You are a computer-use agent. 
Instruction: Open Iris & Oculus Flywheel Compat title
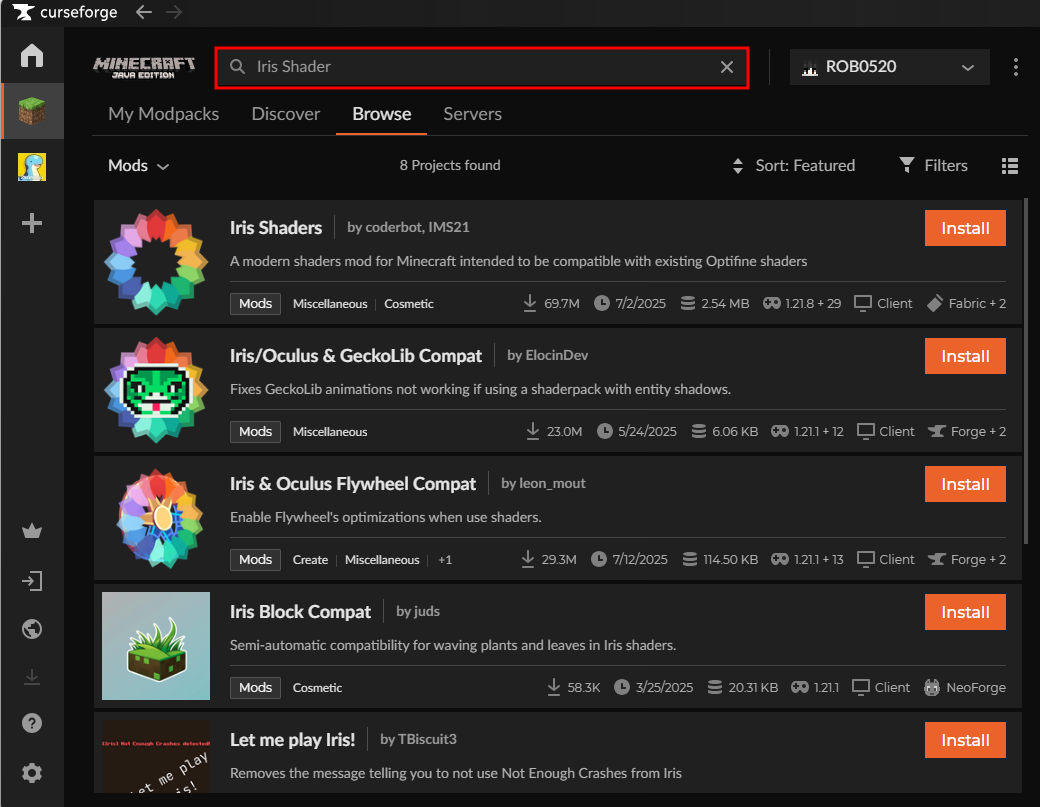click(x=353, y=483)
